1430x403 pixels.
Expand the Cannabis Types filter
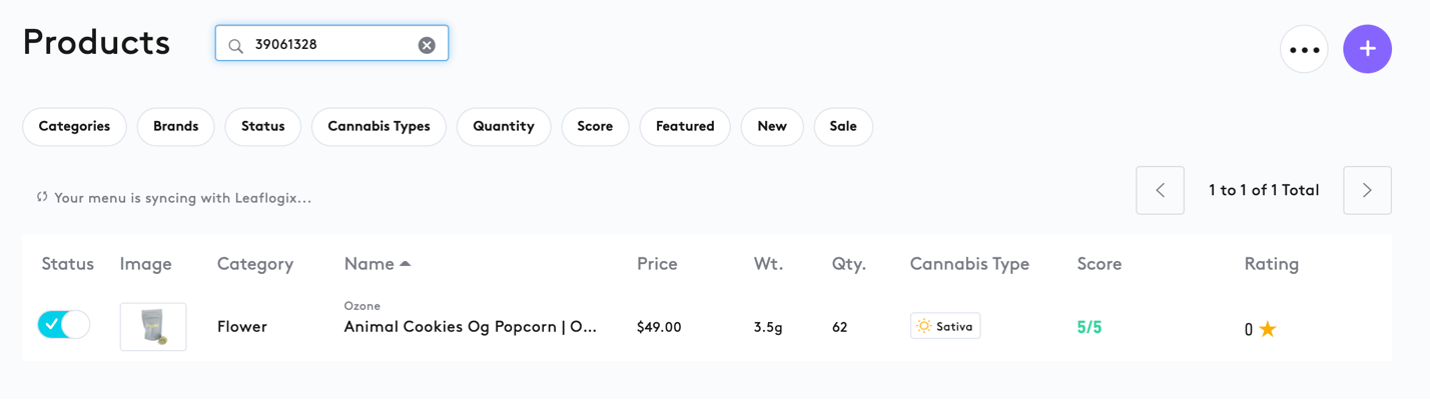coord(379,127)
